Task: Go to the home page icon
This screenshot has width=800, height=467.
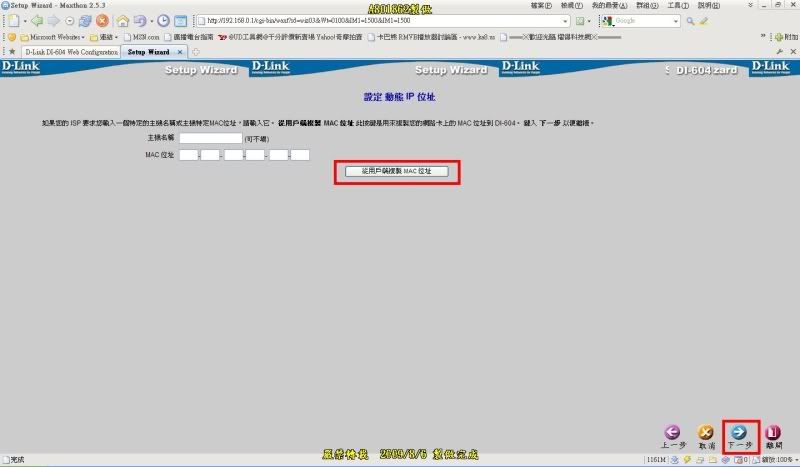Action: point(122,21)
